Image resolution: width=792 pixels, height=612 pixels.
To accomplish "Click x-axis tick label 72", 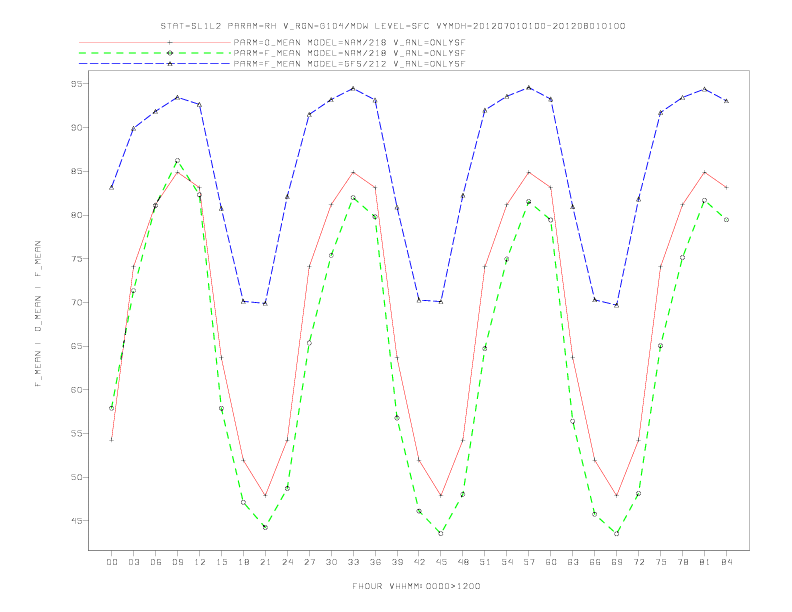I will point(638,562).
